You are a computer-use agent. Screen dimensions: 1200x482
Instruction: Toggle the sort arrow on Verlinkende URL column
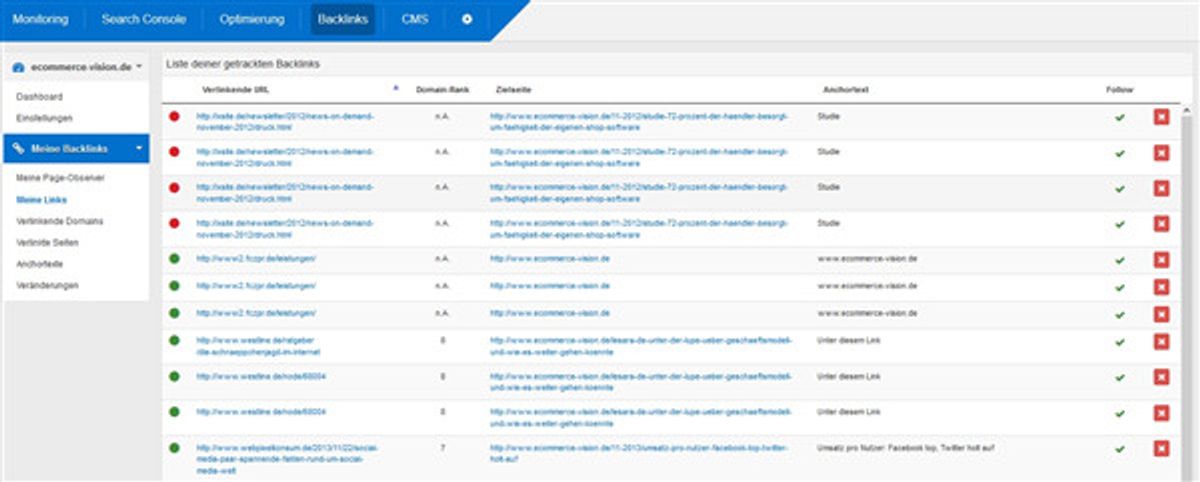coord(395,88)
